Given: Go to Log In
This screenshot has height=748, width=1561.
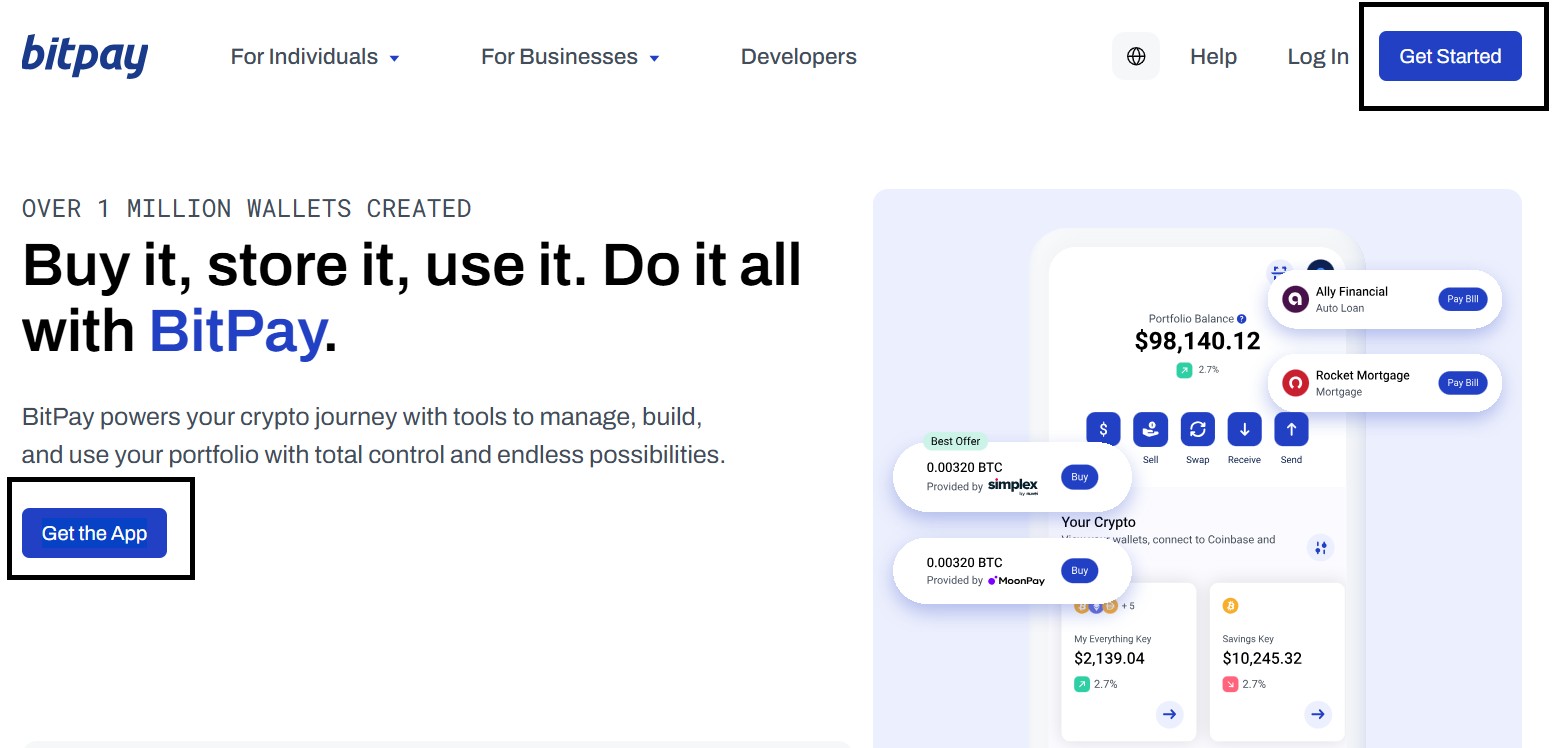Looking at the screenshot, I should [x=1318, y=57].
